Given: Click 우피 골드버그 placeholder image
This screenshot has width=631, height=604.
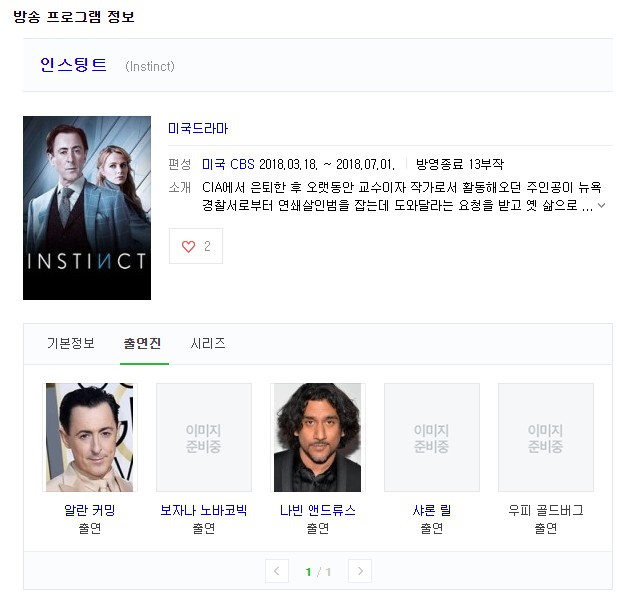Looking at the screenshot, I should [x=546, y=437].
